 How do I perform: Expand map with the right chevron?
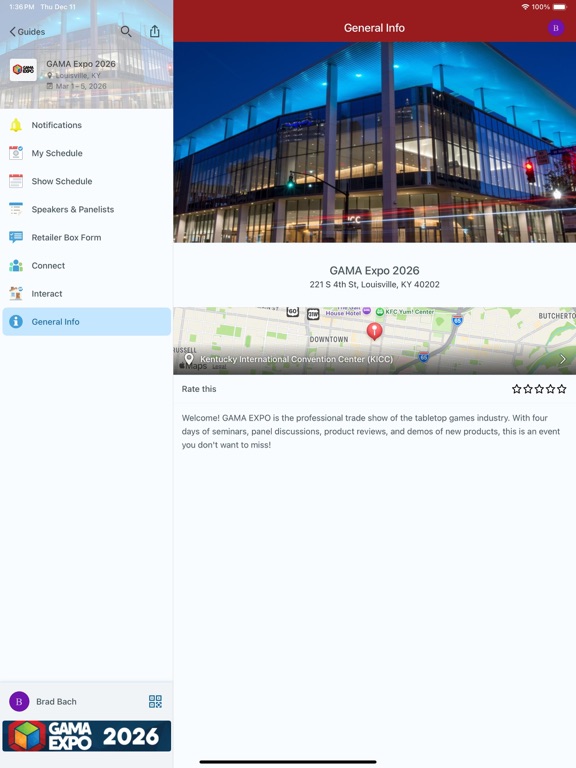(x=563, y=359)
